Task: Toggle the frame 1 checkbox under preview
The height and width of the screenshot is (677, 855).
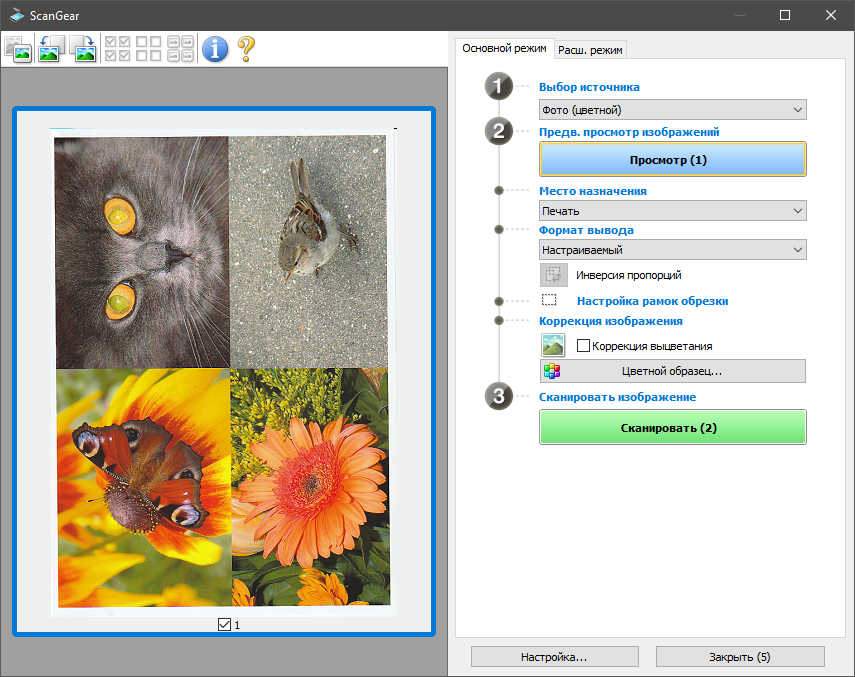Action: (x=224, y=625)
